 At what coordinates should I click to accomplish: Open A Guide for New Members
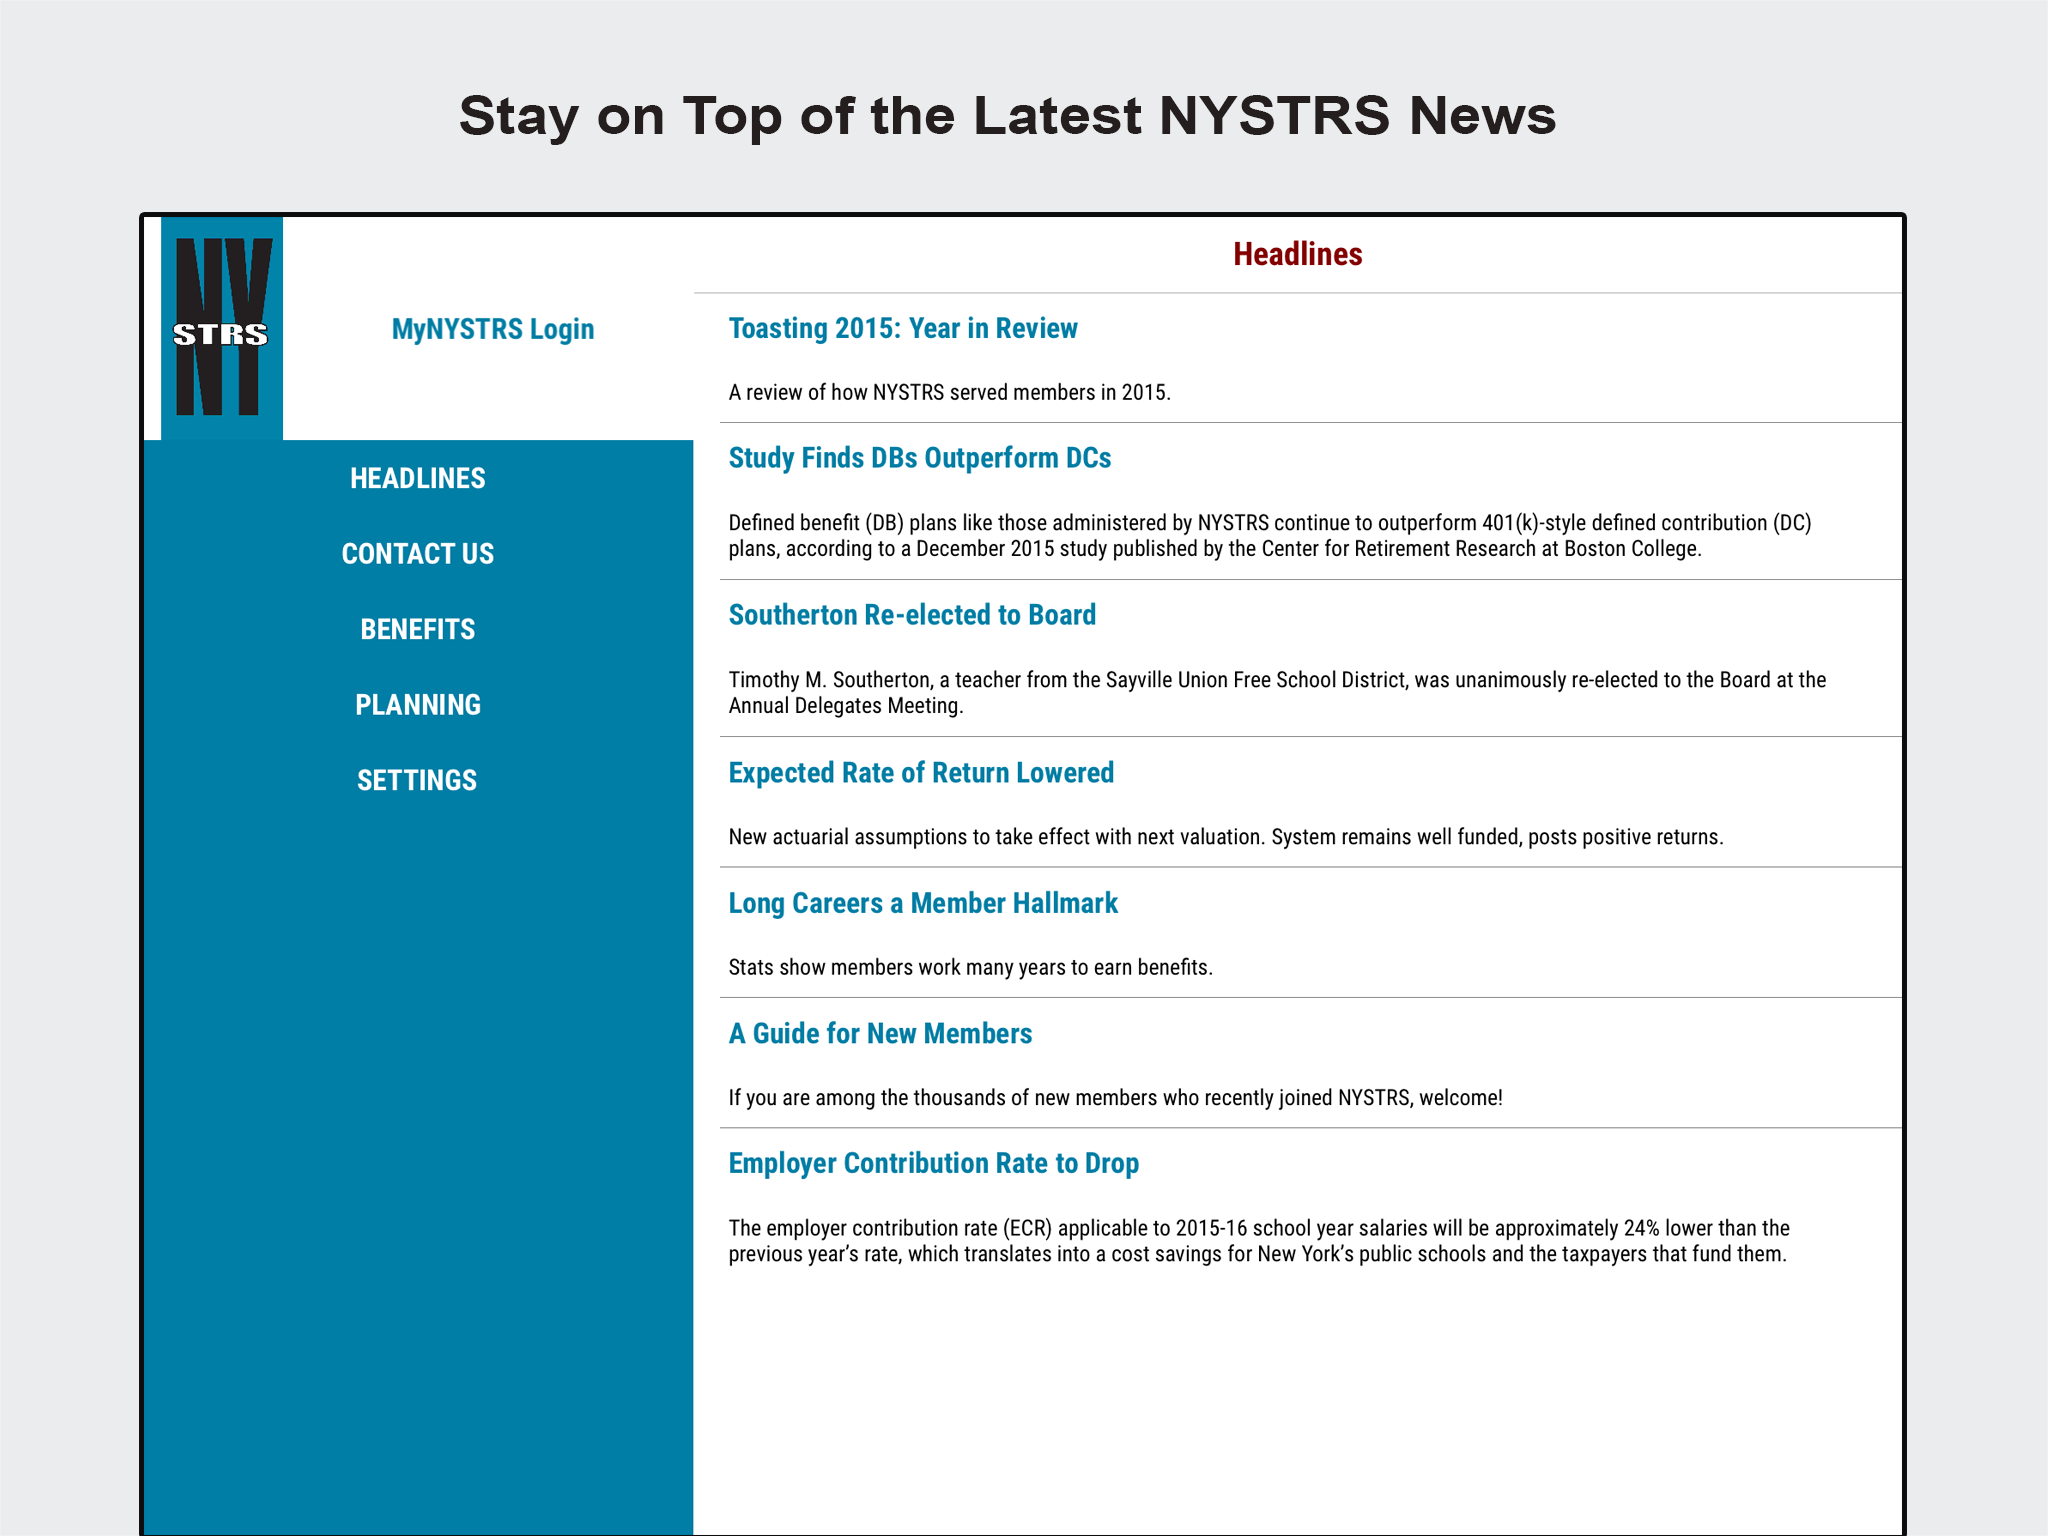[879, 1033]
